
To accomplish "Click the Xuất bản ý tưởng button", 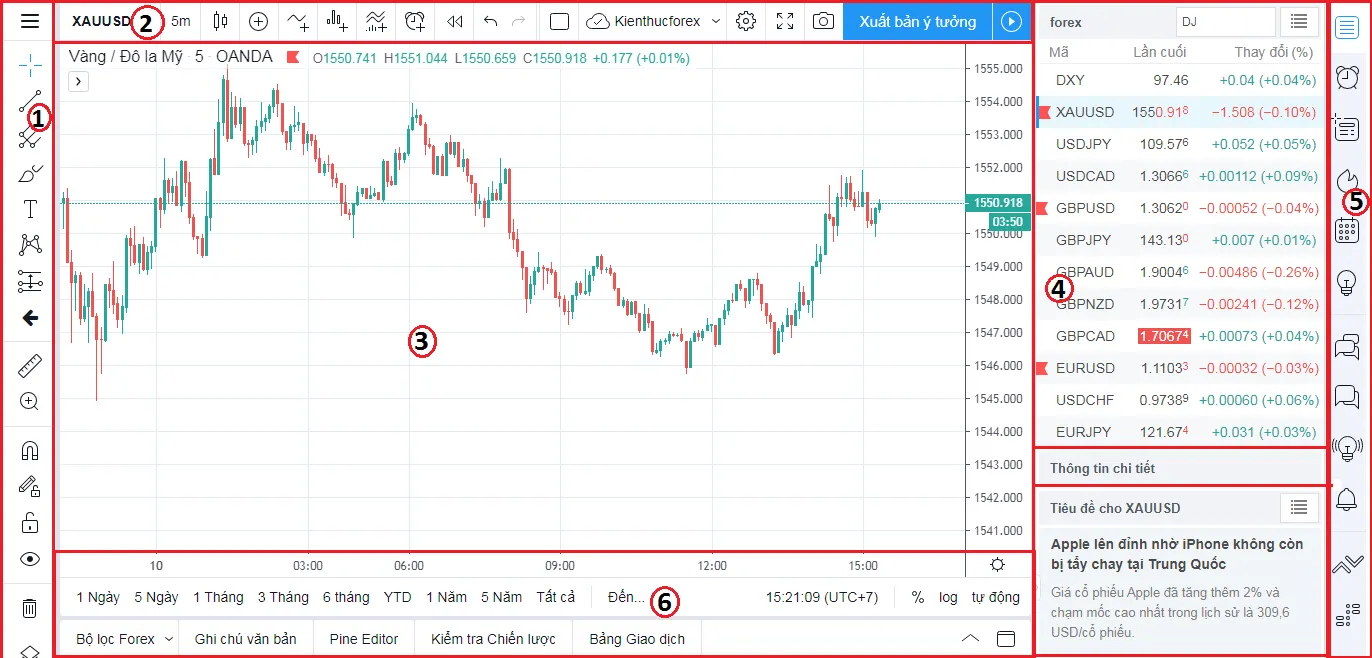I will click(917, 21).
